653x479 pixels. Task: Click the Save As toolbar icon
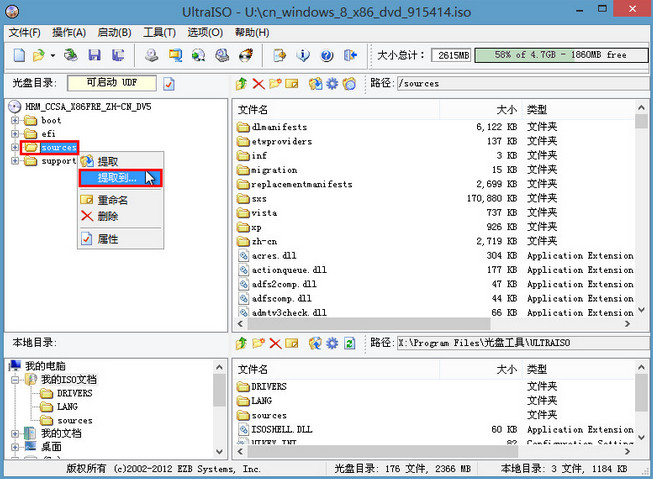tap(118, 55)
